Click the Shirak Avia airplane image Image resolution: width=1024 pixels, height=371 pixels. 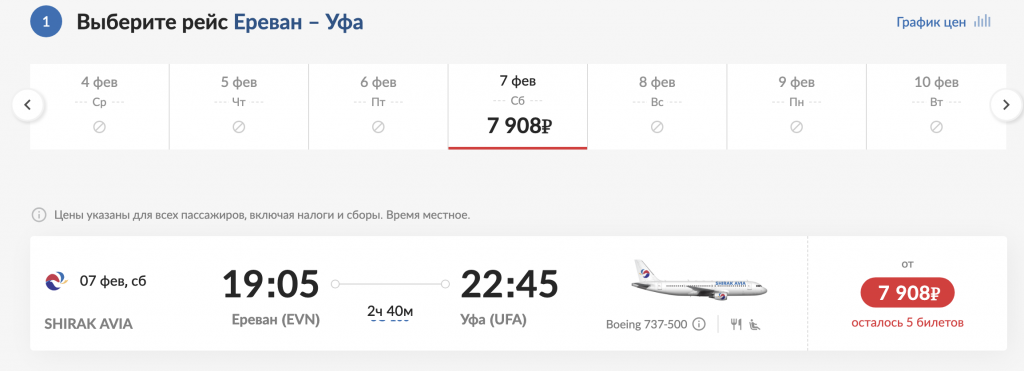pyautogui.click(x=699, y=280)
